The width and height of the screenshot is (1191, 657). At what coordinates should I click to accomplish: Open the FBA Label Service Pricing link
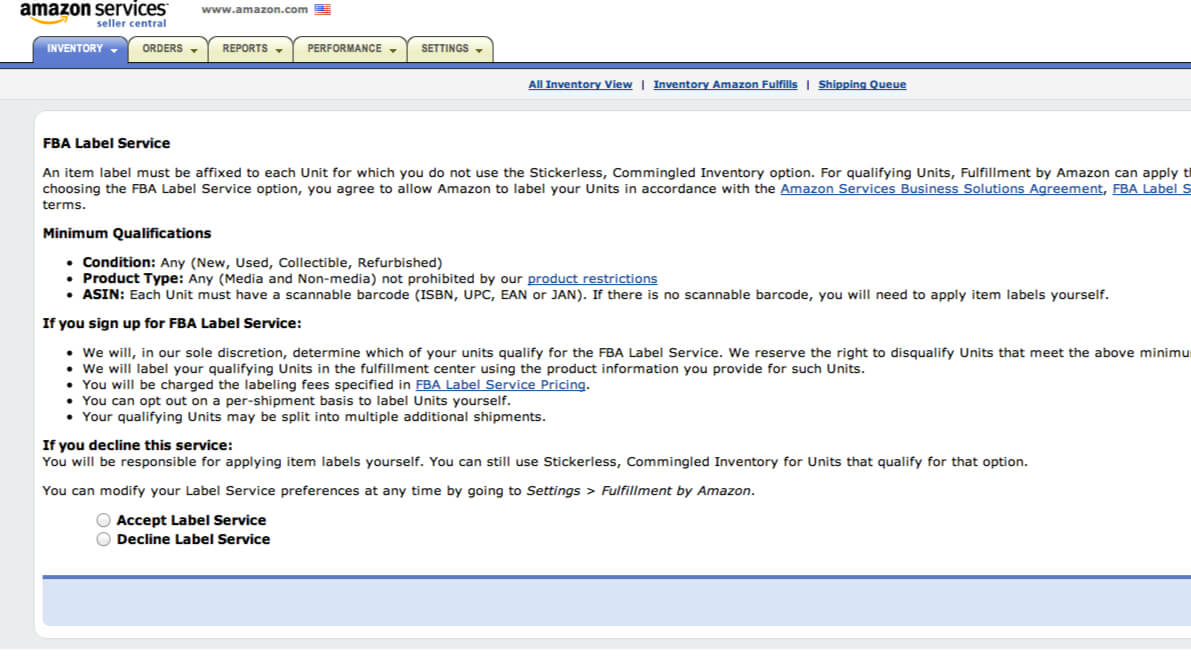coord(501,385)
